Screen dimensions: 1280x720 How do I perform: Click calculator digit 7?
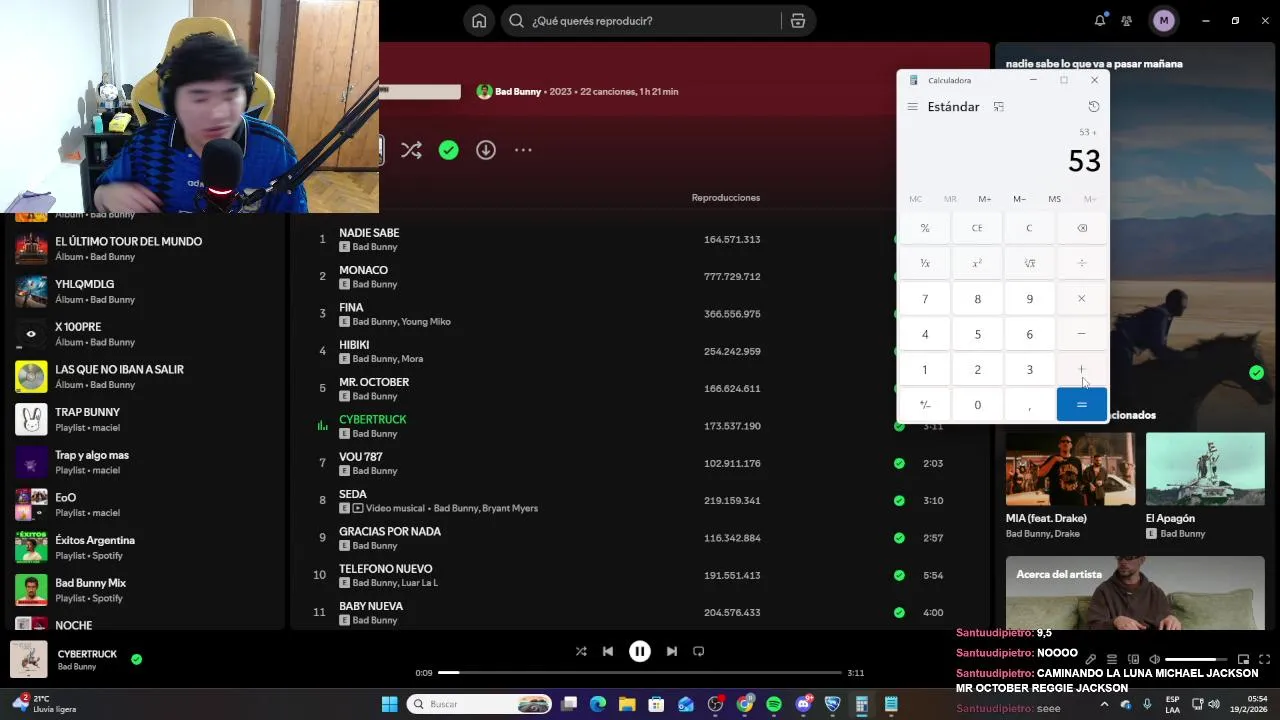pos(925,299)
